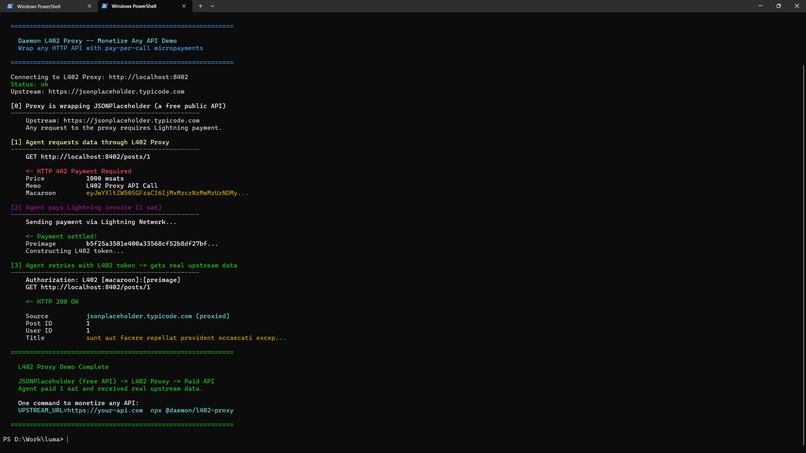Click the 'Memo L402 Proxy API Call' line
This screenshot has width=806, height=453.
click(x=91, y=186)
